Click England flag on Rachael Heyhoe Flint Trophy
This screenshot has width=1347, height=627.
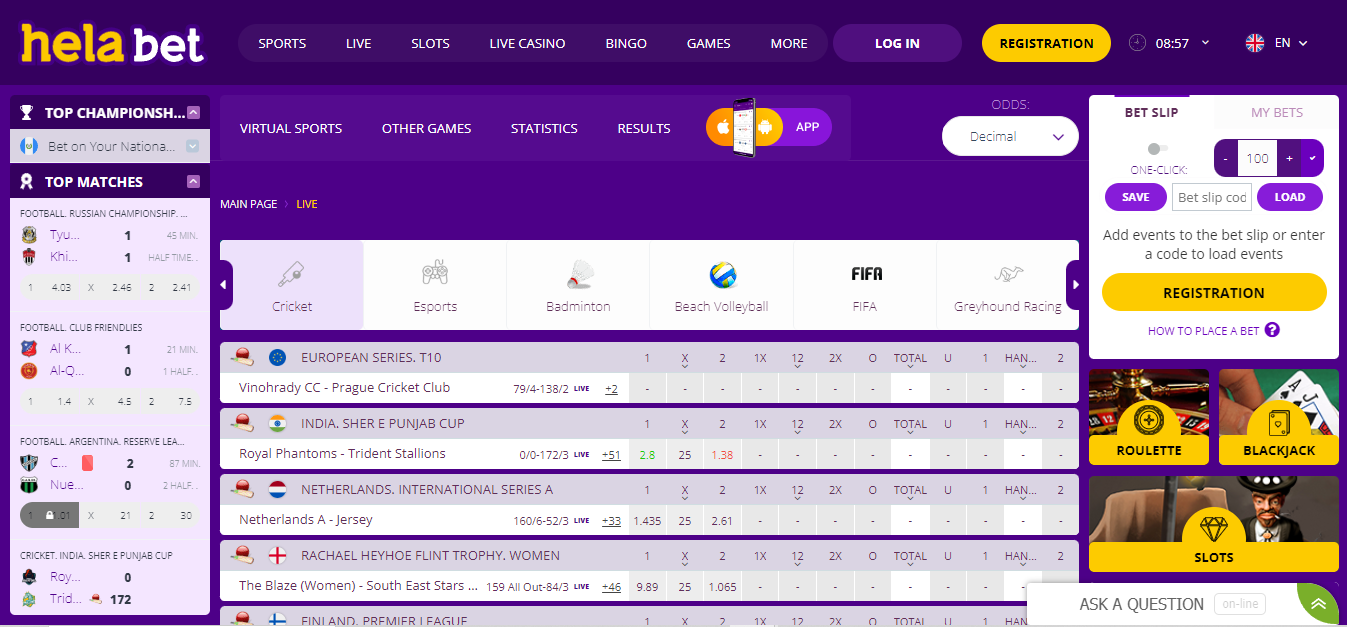pyautogui.click(x=278, y=555)
